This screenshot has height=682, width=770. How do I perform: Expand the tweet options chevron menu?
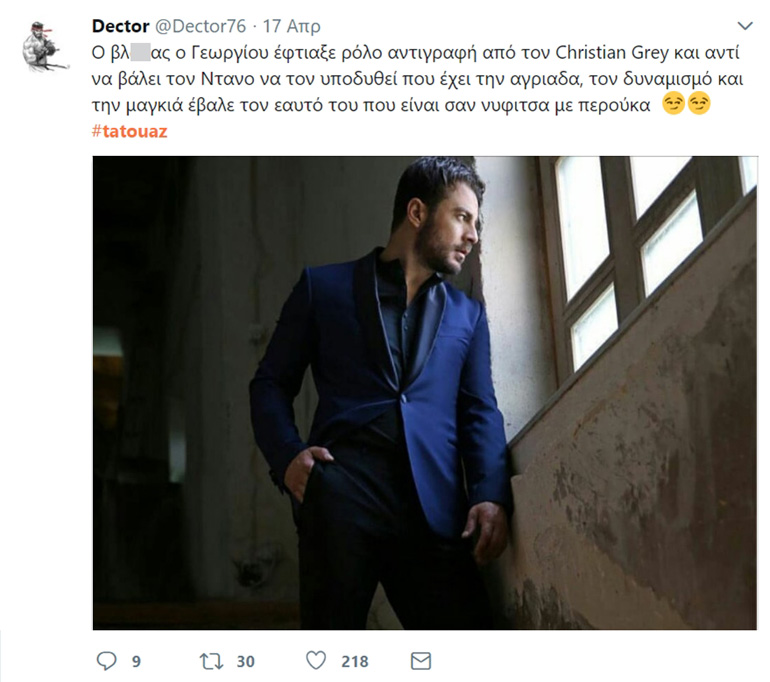[x=744, y=24]
